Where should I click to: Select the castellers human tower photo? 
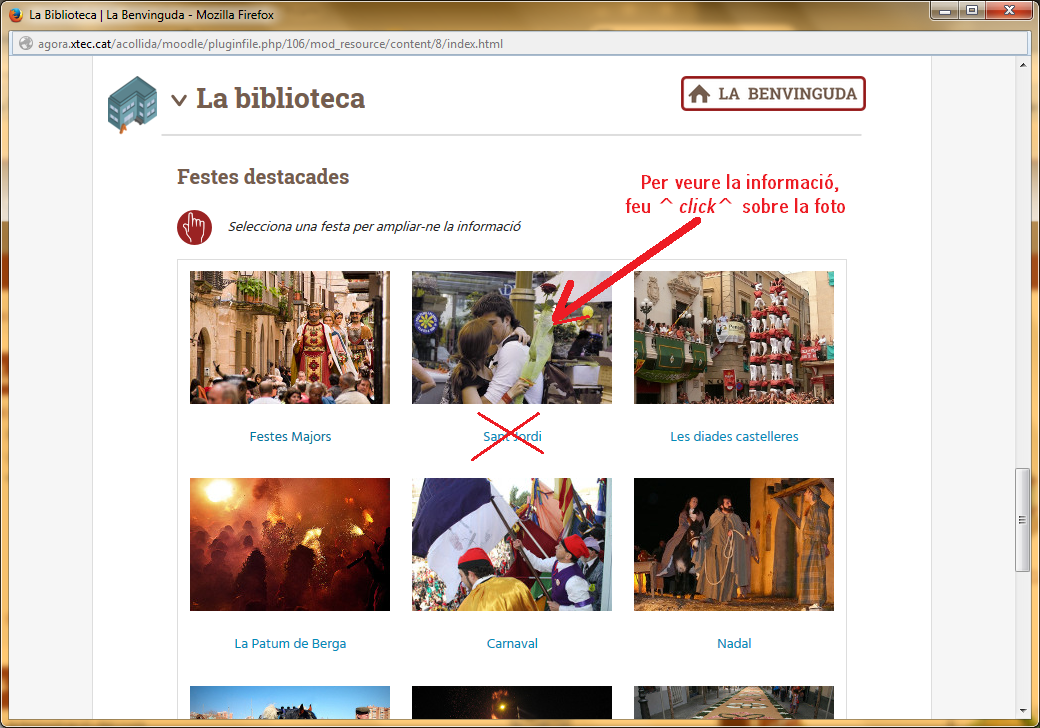(734, 337)
